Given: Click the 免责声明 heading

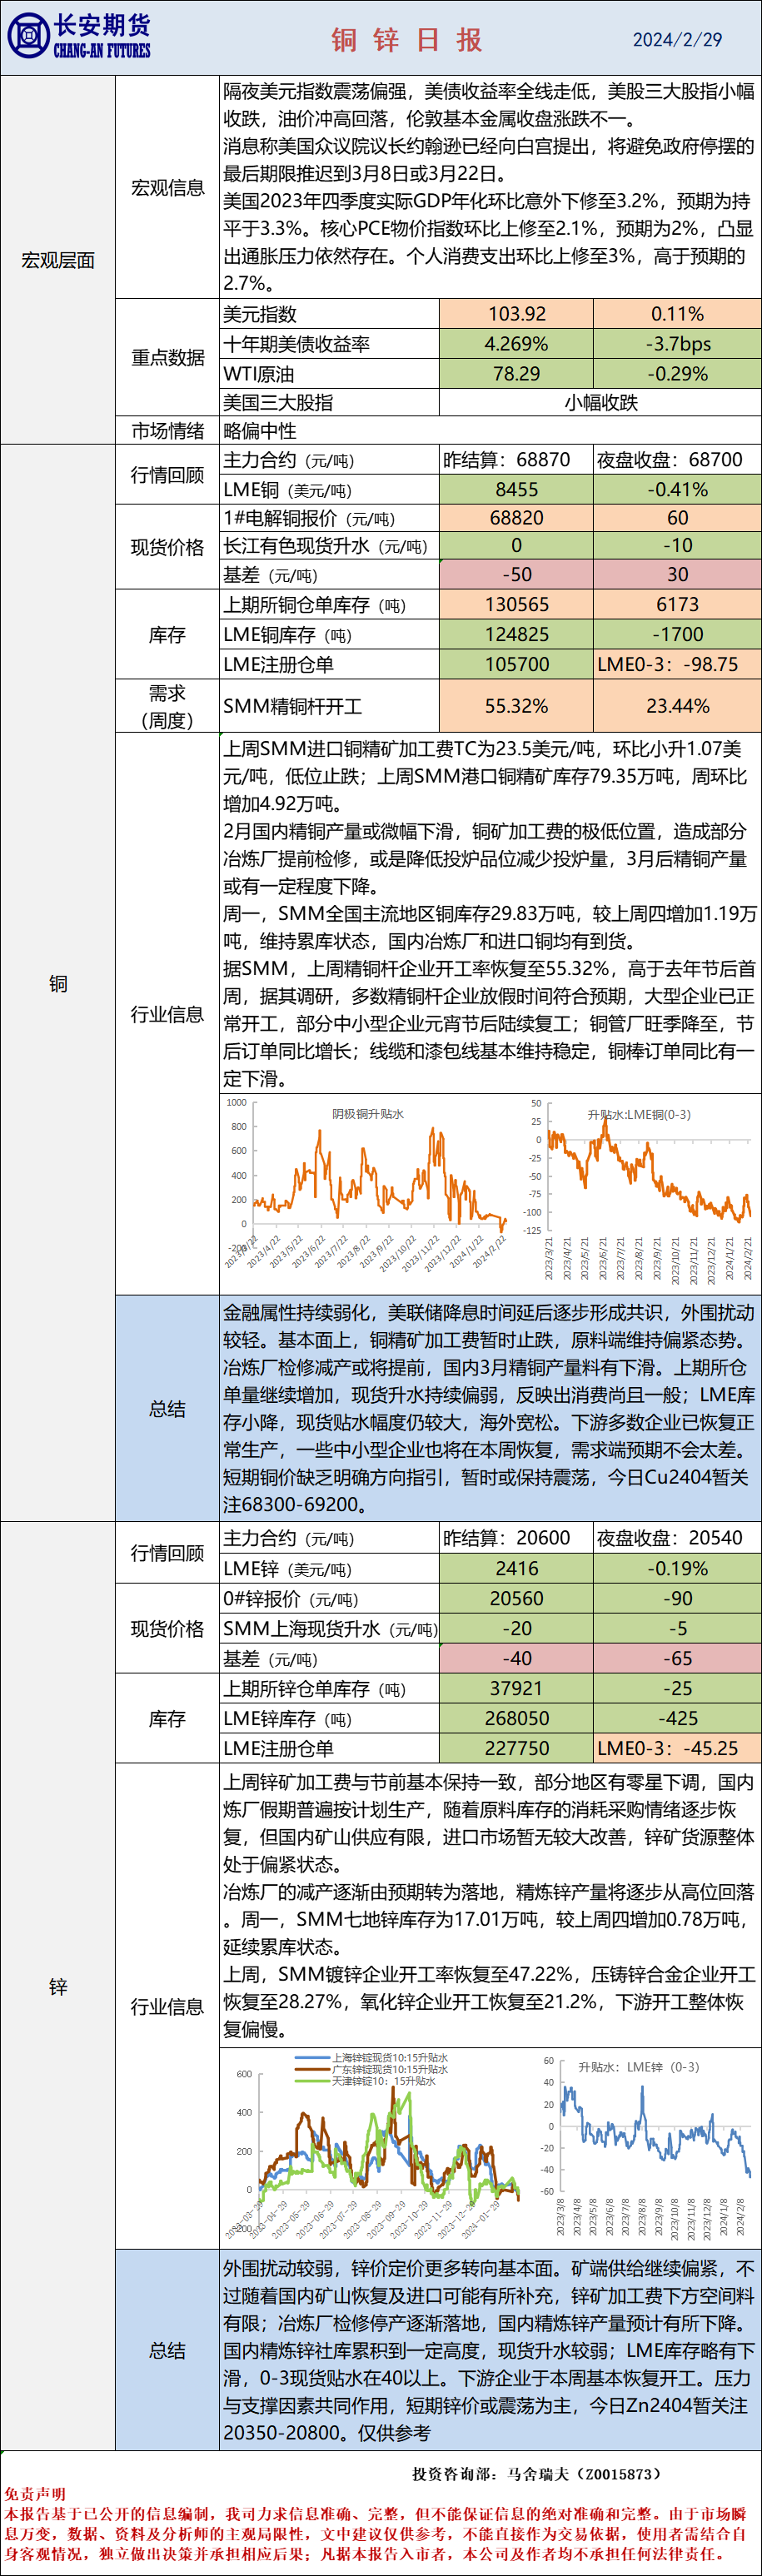Looking at the screenshot, I should [x=34, y=2494].
